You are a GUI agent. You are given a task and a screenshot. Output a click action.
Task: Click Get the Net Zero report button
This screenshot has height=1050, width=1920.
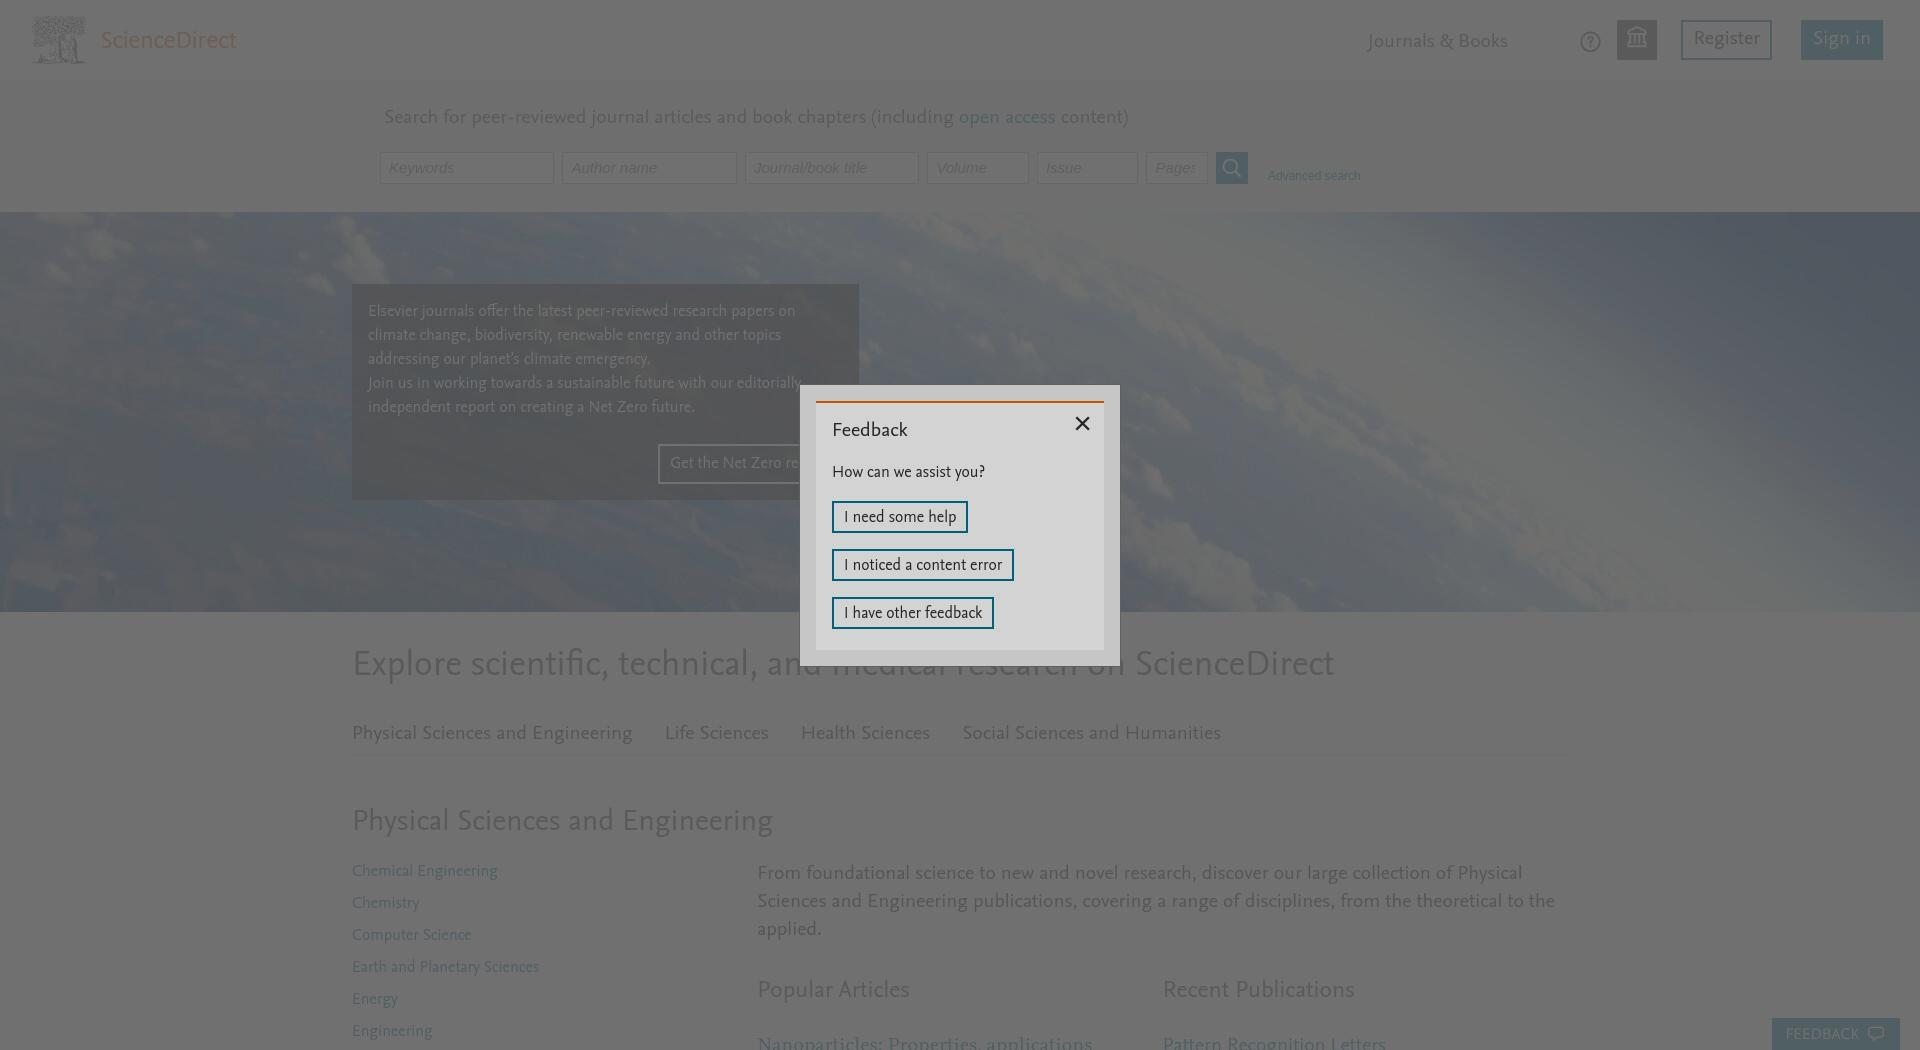coord(729,464)
